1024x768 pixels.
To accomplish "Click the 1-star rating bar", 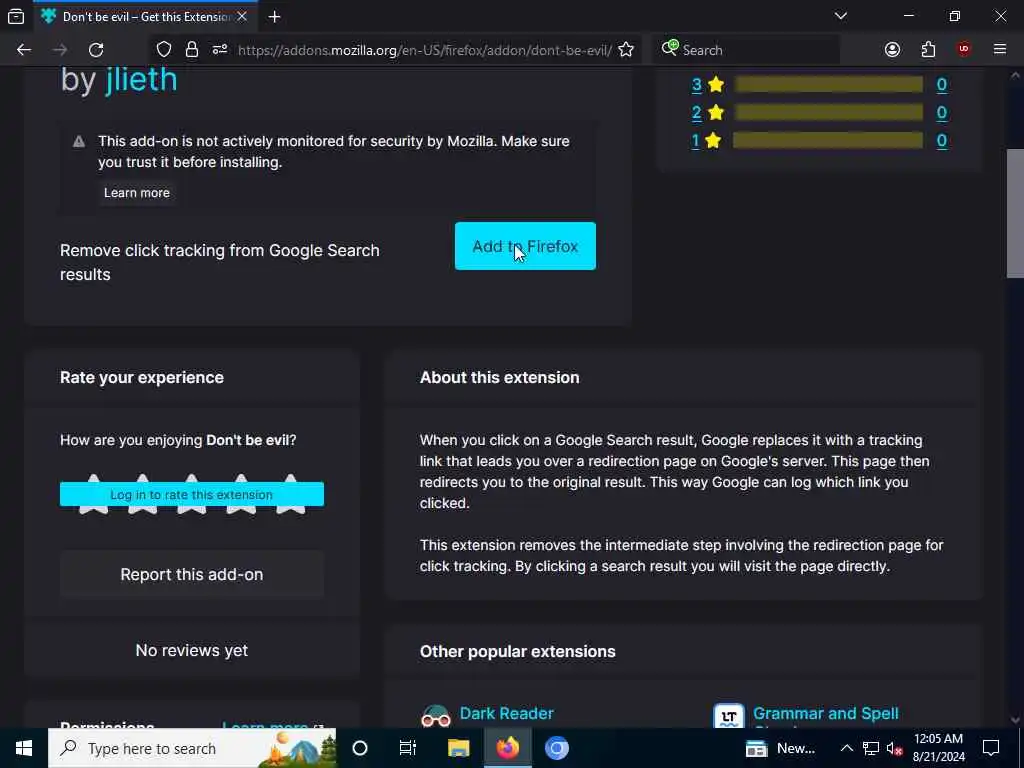I will (828, 140).
